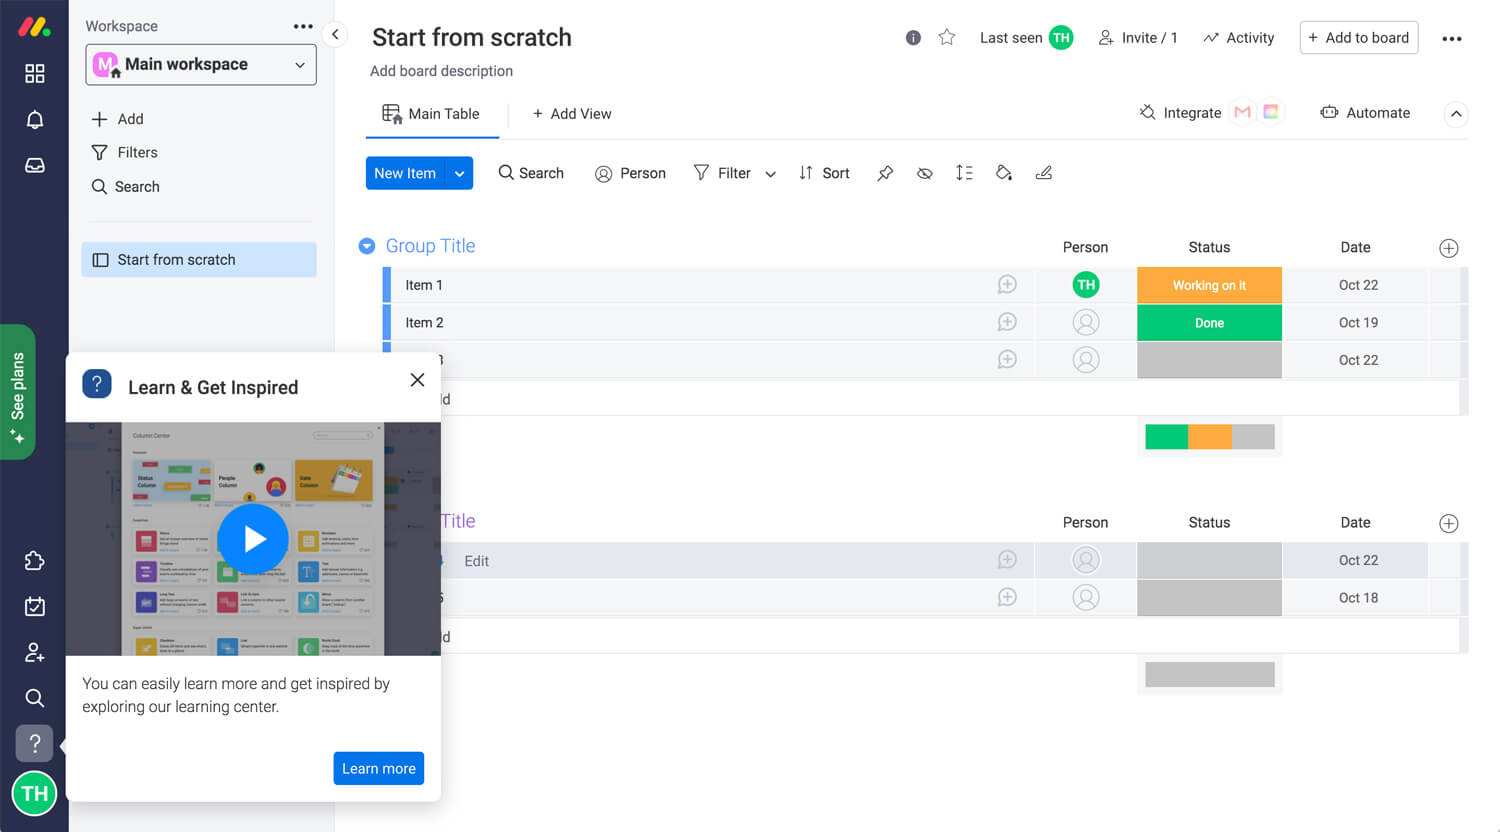Image resolution: width=1500 pixels, height=832 pixels.
Task: Open workspace options three-dot menu
Action: (x=303, y=26)
